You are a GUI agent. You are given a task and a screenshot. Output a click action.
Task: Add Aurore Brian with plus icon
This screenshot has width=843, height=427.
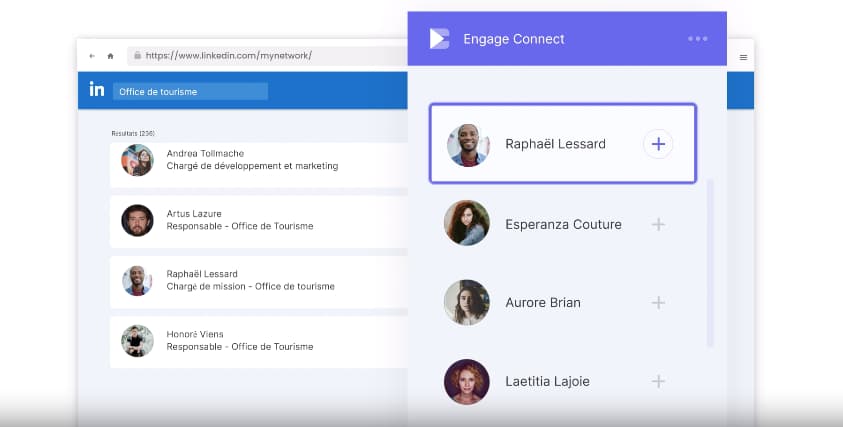[x=658, y=303]
